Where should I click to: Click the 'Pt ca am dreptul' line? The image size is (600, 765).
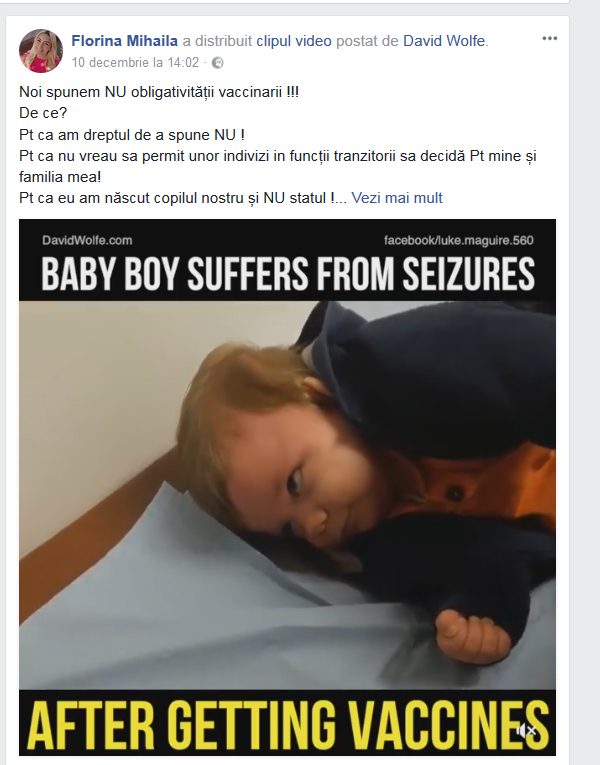click(132, 135)
